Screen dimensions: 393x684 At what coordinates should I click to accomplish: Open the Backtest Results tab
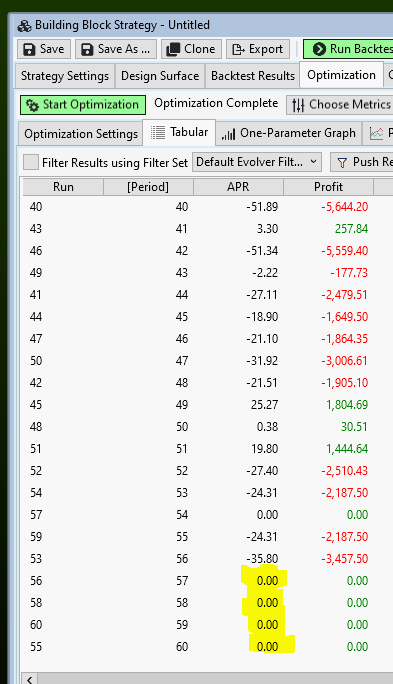[x=253, y=76]
